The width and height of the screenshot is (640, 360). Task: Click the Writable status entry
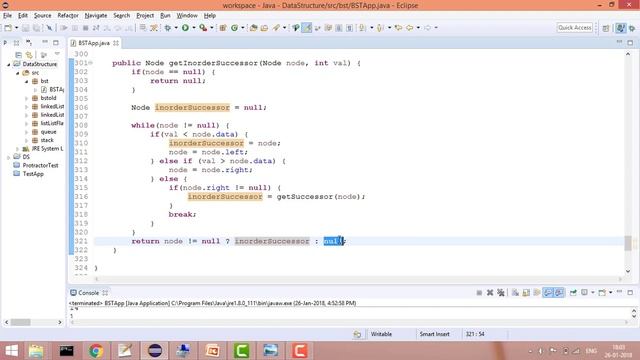coord(381,334)
